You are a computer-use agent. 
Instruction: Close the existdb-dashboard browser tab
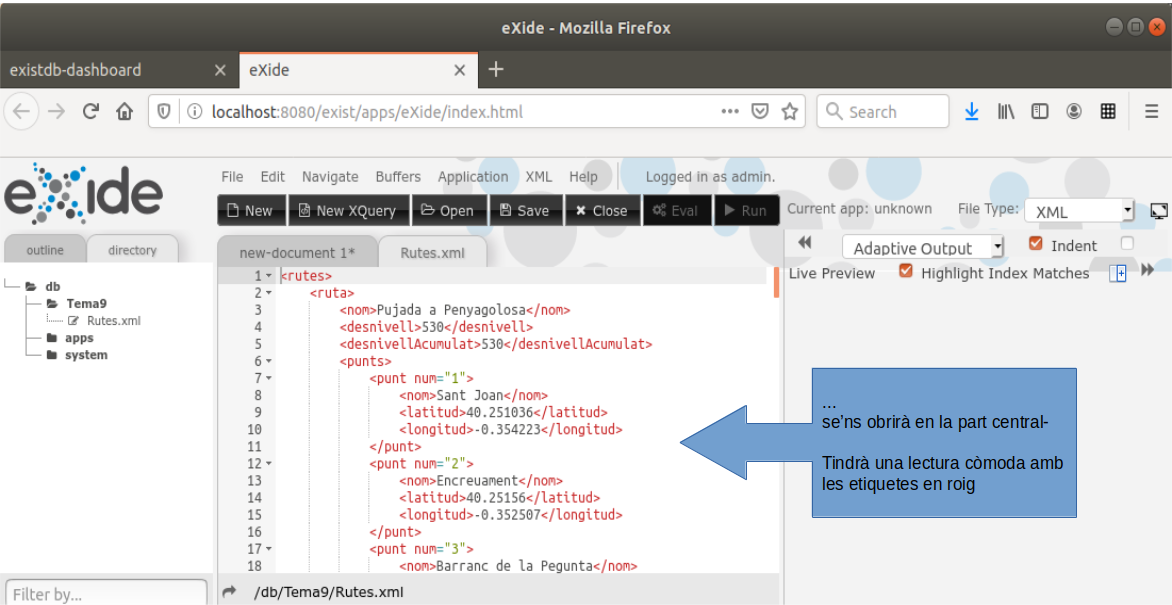tap(220, 70)
